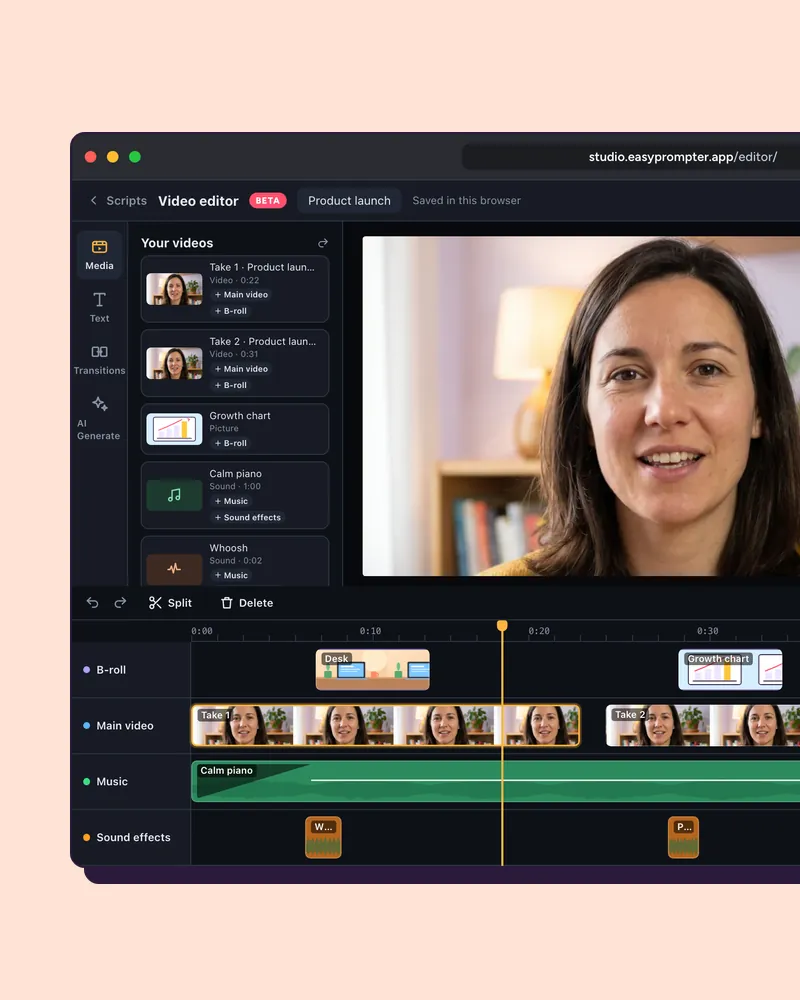This screenshot has height=1000, width=800.
Task: Click the refresh icon beside Your videos
Action: [323, 243]
